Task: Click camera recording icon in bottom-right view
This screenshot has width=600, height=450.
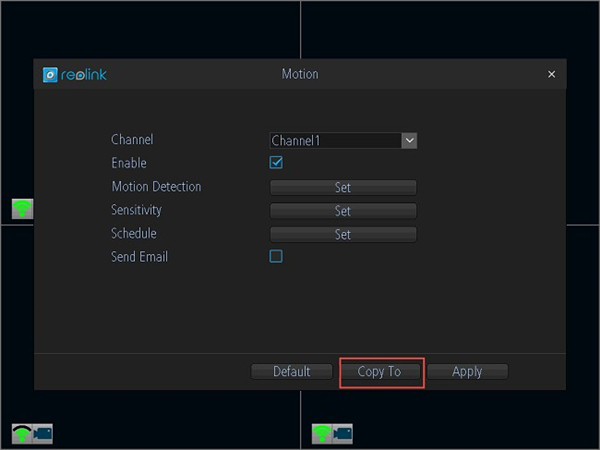Action: (x=342, y=434)
